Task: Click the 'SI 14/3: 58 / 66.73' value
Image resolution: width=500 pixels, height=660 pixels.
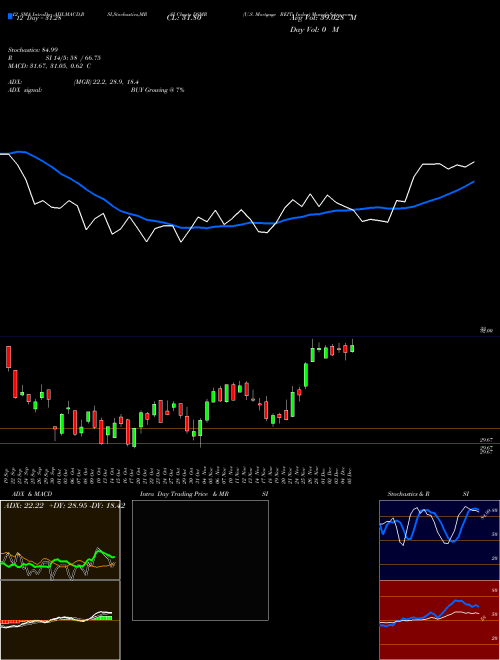Action: pyautogui.click(x=73, y=58)
